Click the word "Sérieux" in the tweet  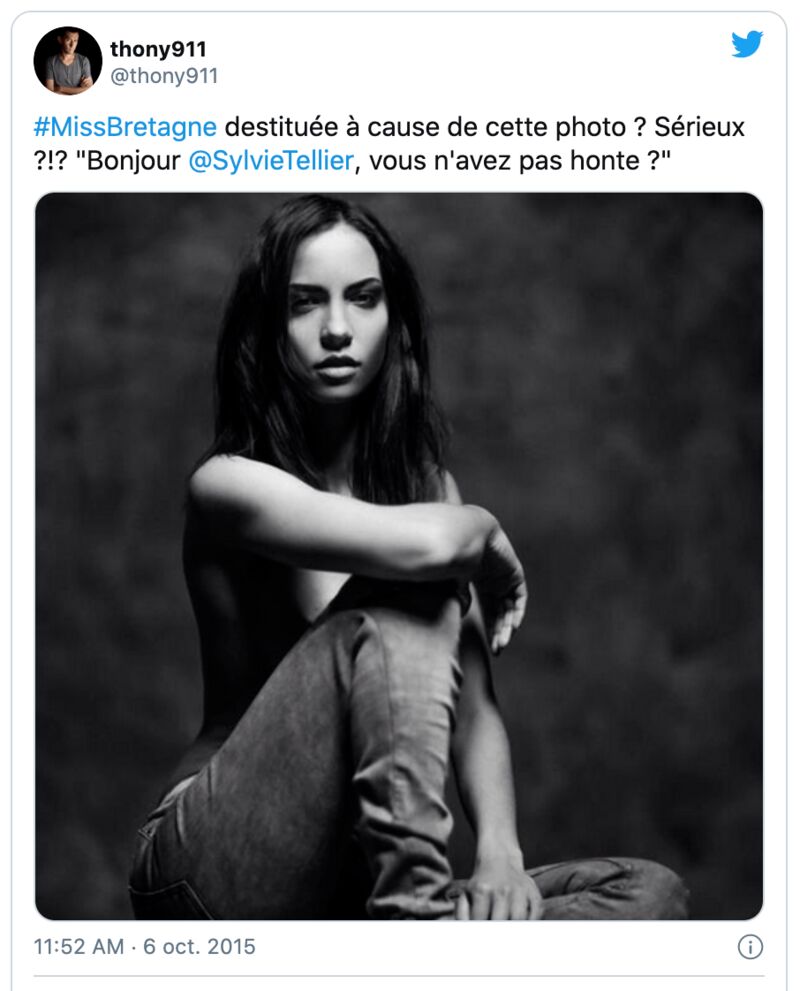tap(700, 127)
